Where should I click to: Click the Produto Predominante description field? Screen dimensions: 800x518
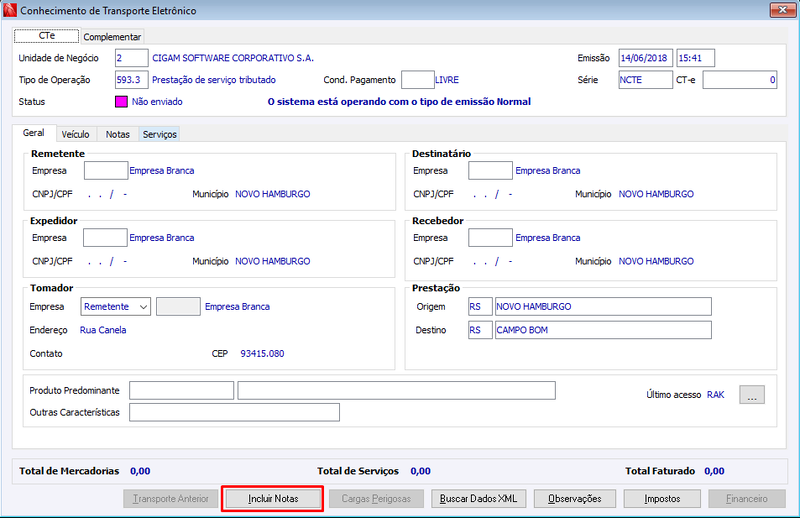pyautogui.click(x=396, y=390)
